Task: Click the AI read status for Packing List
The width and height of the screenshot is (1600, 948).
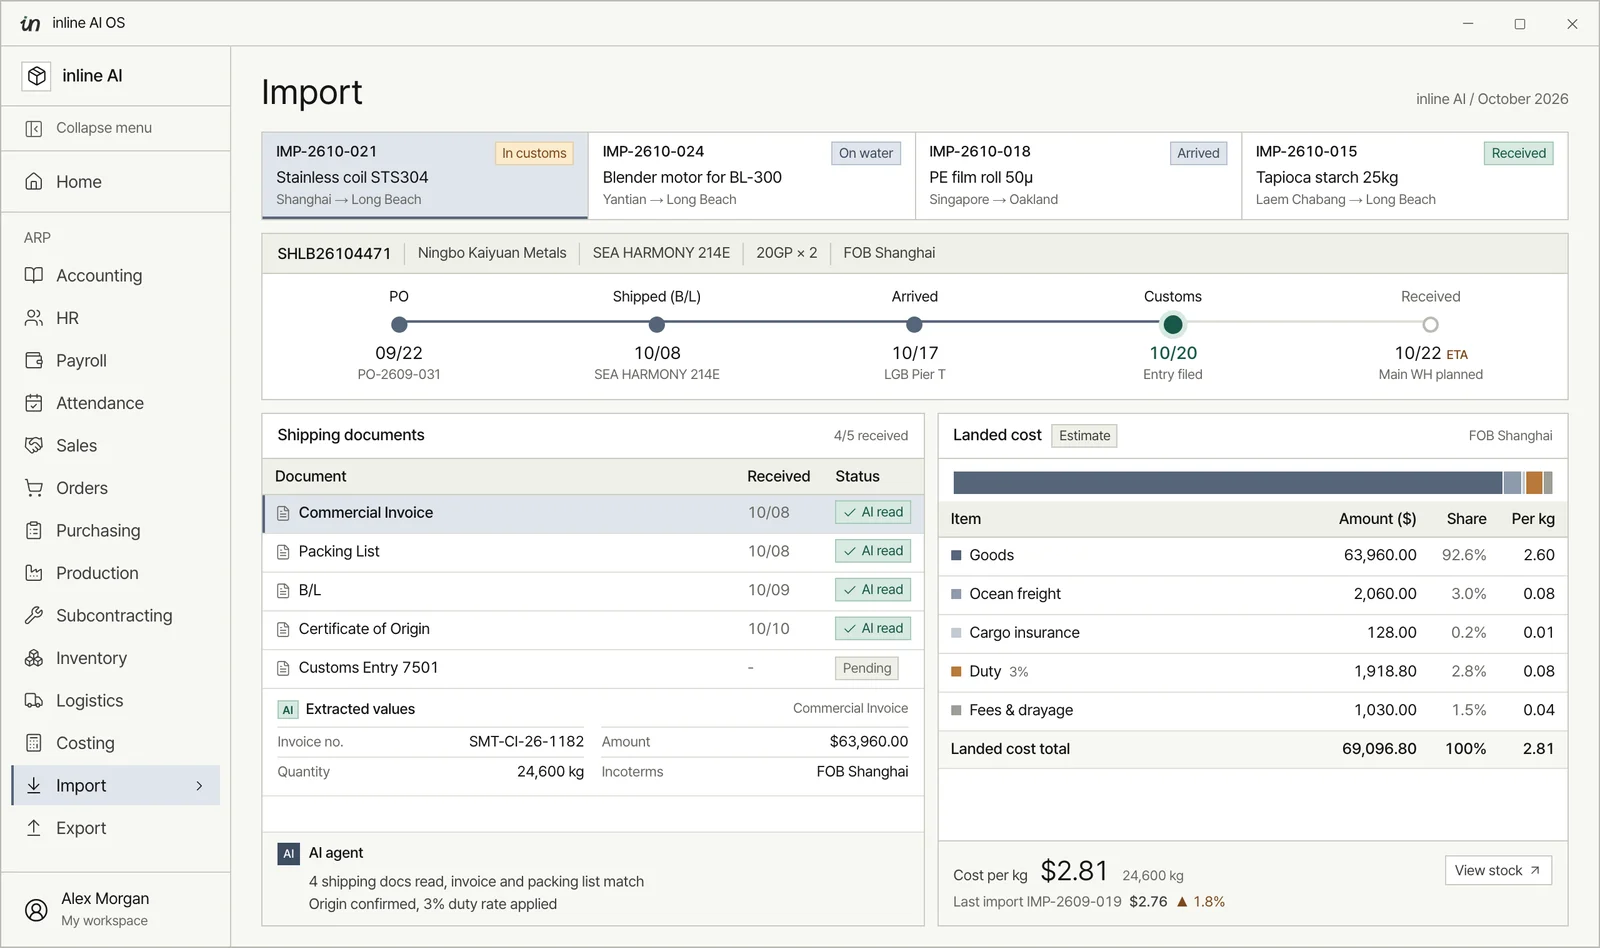Action: coord(873,551)
